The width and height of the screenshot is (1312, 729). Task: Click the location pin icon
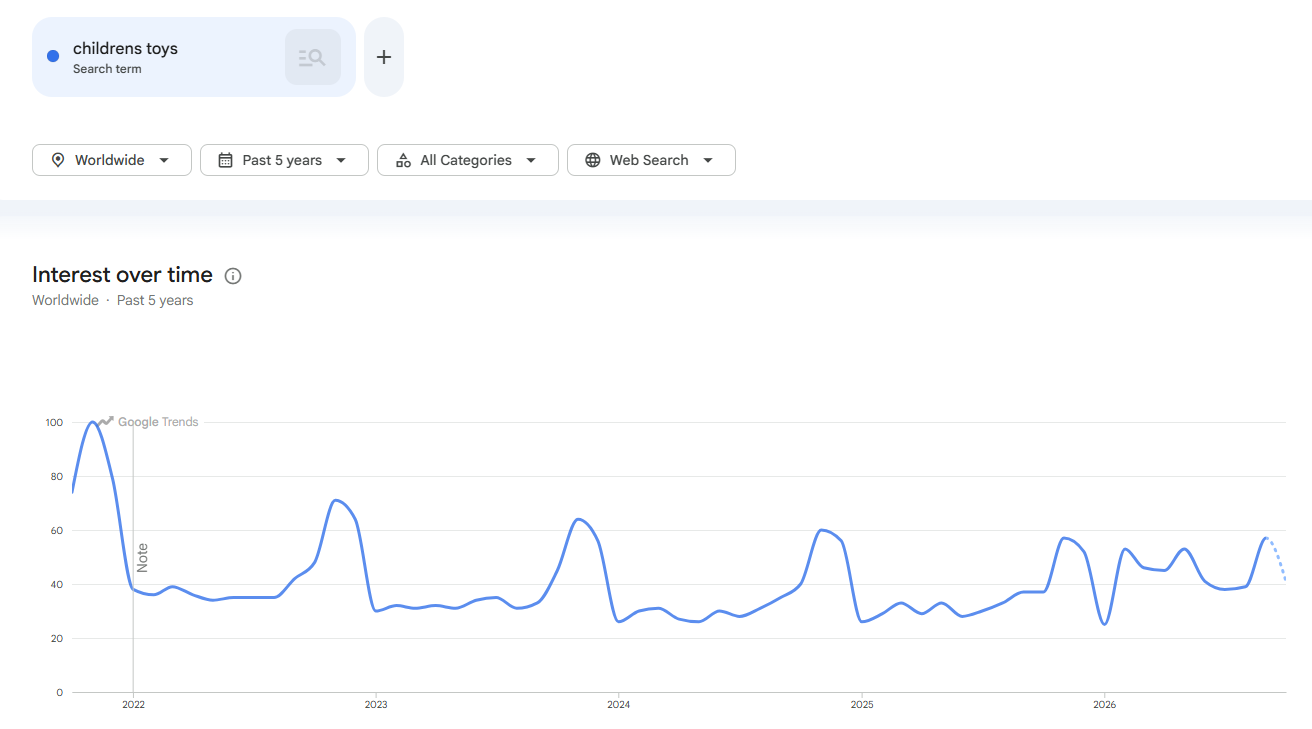click(x=58, y=160)
